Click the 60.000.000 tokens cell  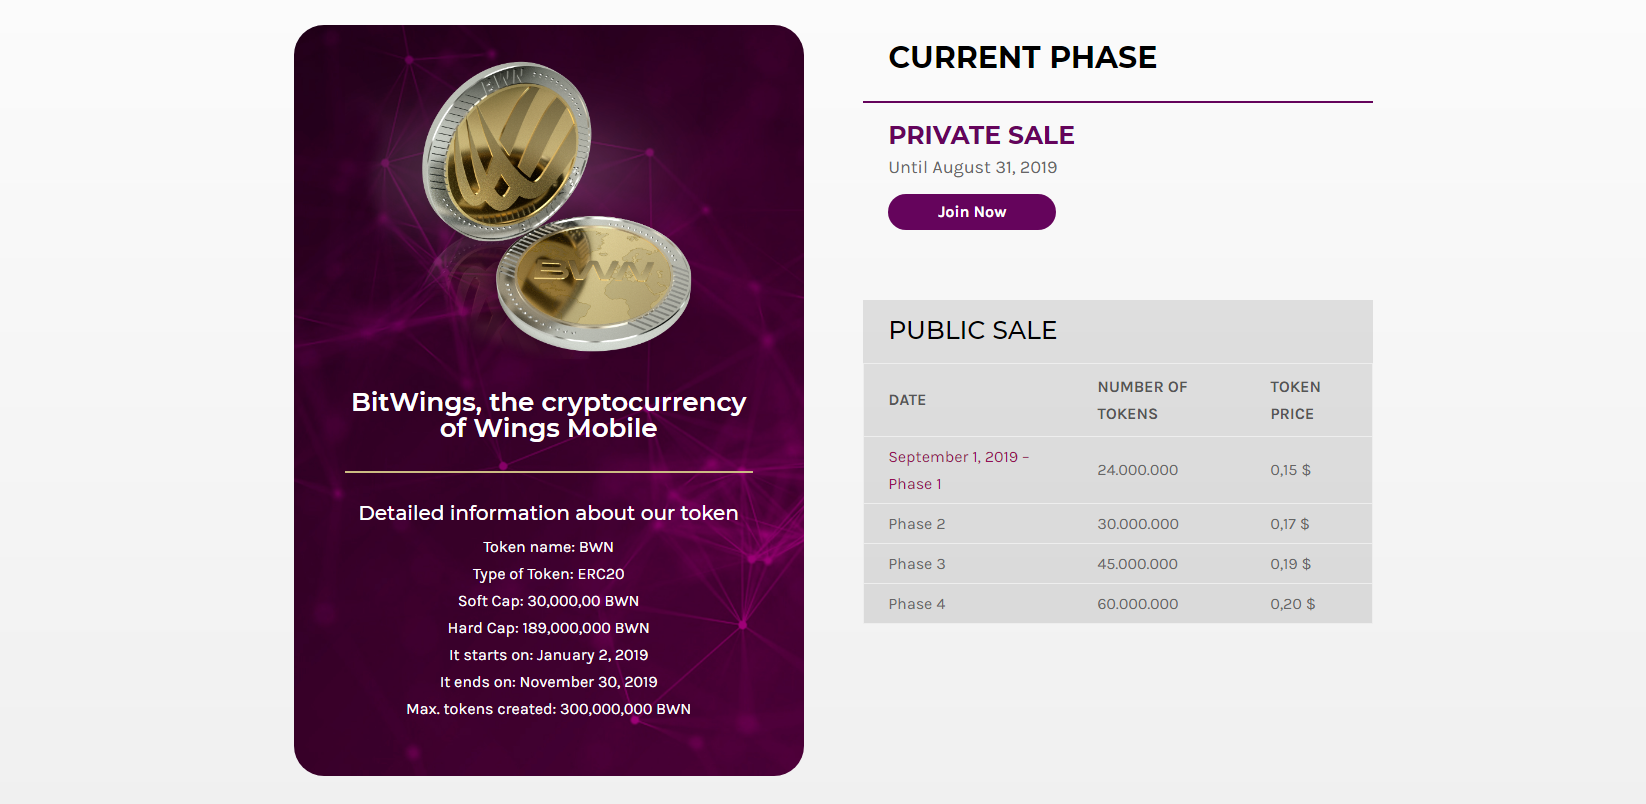(x=1137, y=604)
